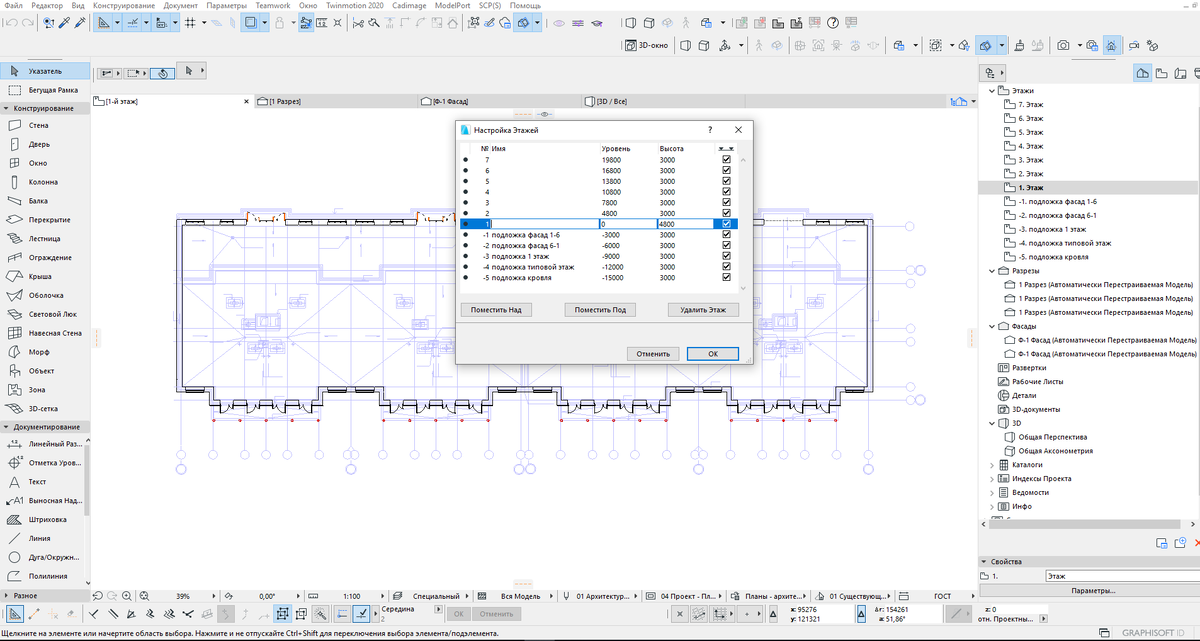
Task: Select the Линия (Line) tool
Action: (42, 538)
